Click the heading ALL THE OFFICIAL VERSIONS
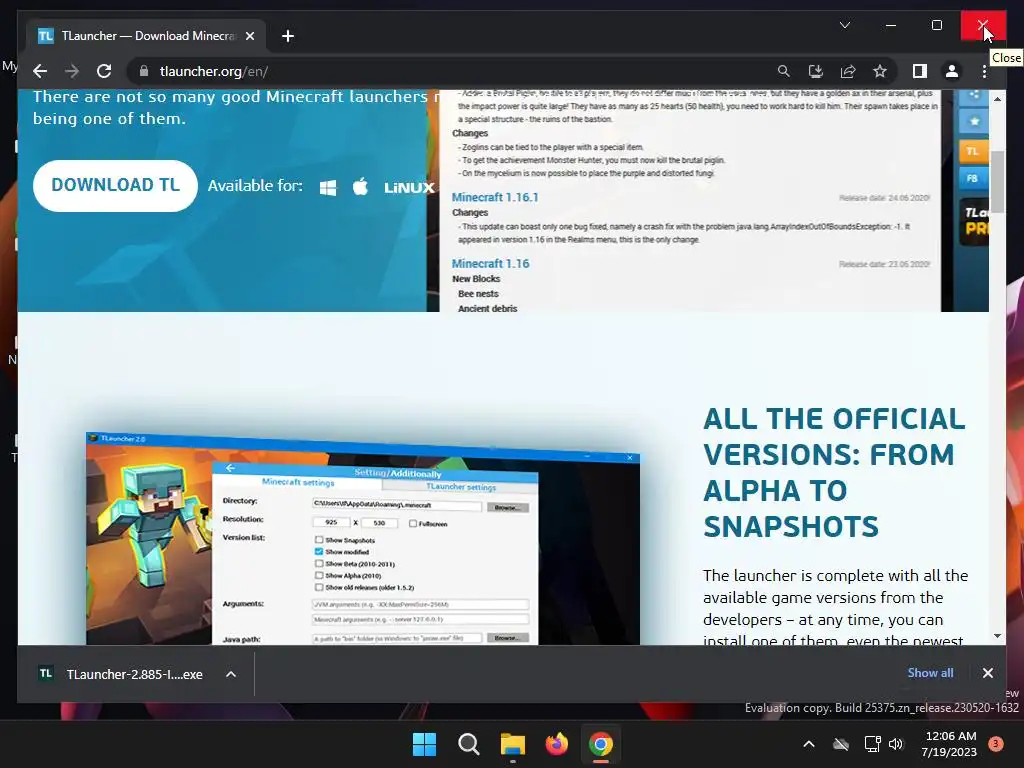 coord(834,472)
